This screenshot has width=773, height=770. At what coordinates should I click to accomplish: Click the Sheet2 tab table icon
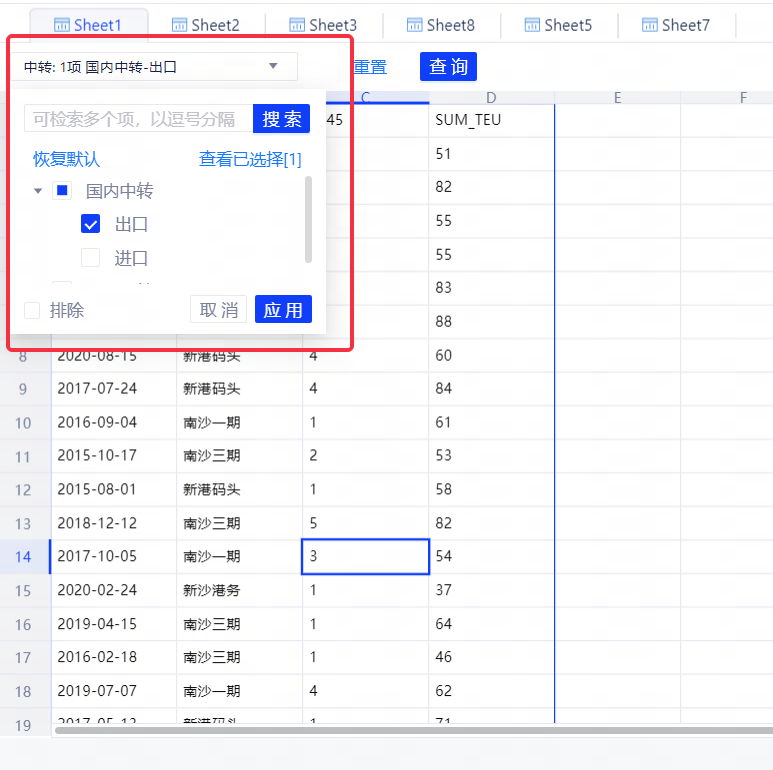tap(180, 25)
